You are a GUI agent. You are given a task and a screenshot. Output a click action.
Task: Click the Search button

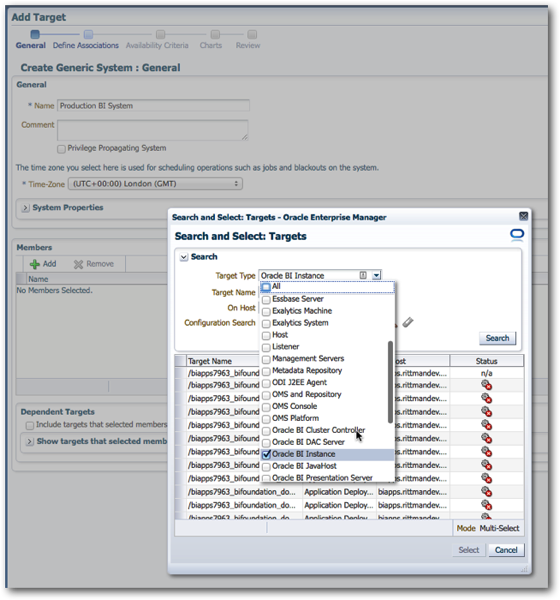(x=497, y=338)
